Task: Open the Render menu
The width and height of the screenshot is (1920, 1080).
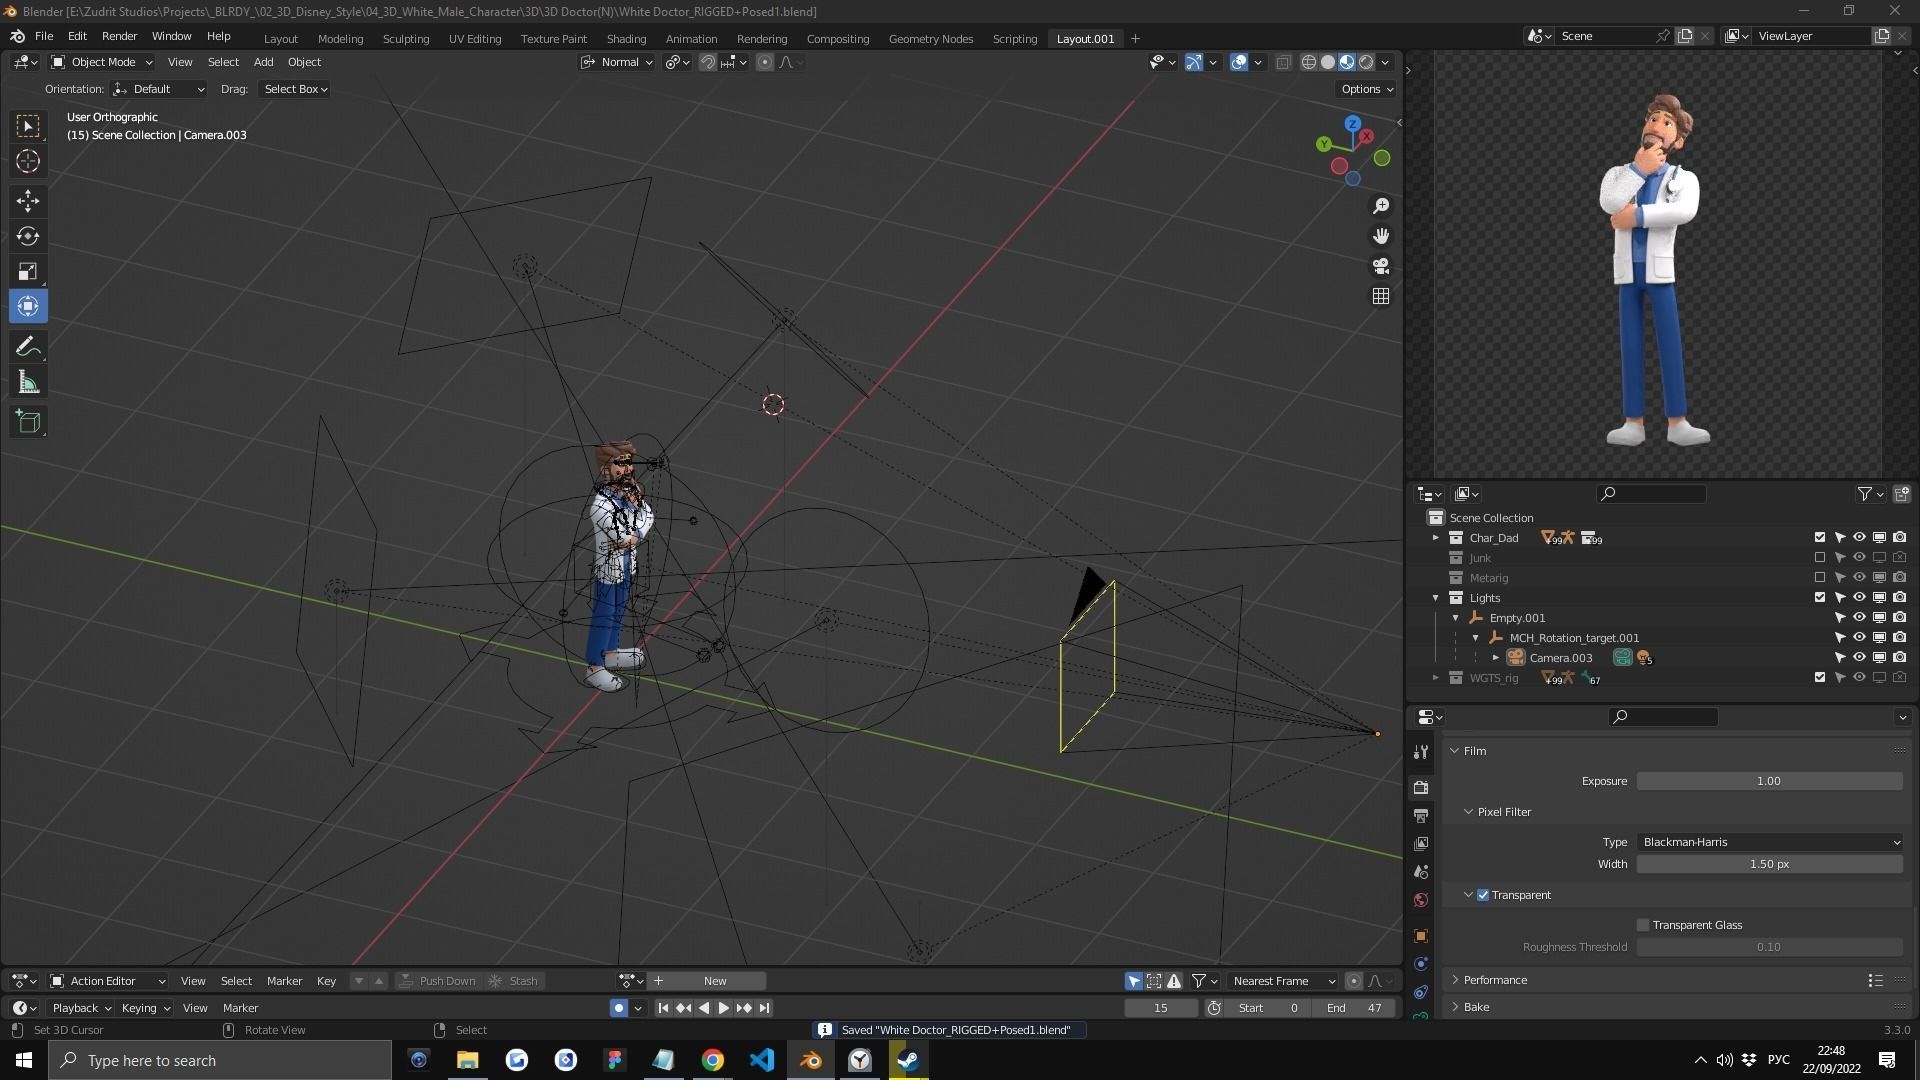Action: [x=119, y=36]
